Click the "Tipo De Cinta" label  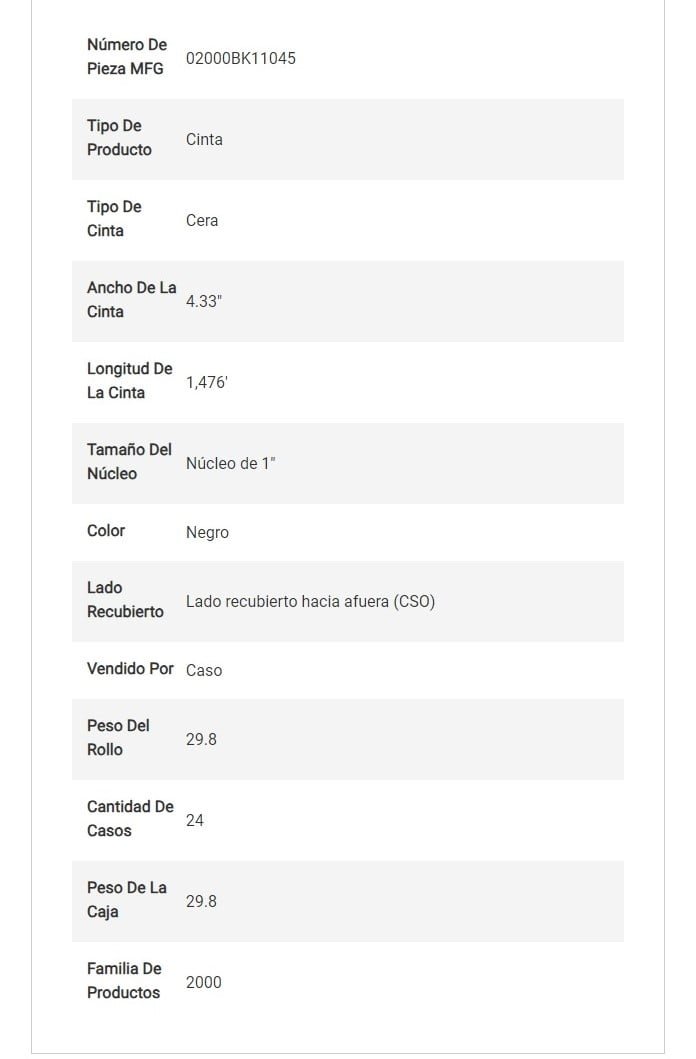point(114,219)
